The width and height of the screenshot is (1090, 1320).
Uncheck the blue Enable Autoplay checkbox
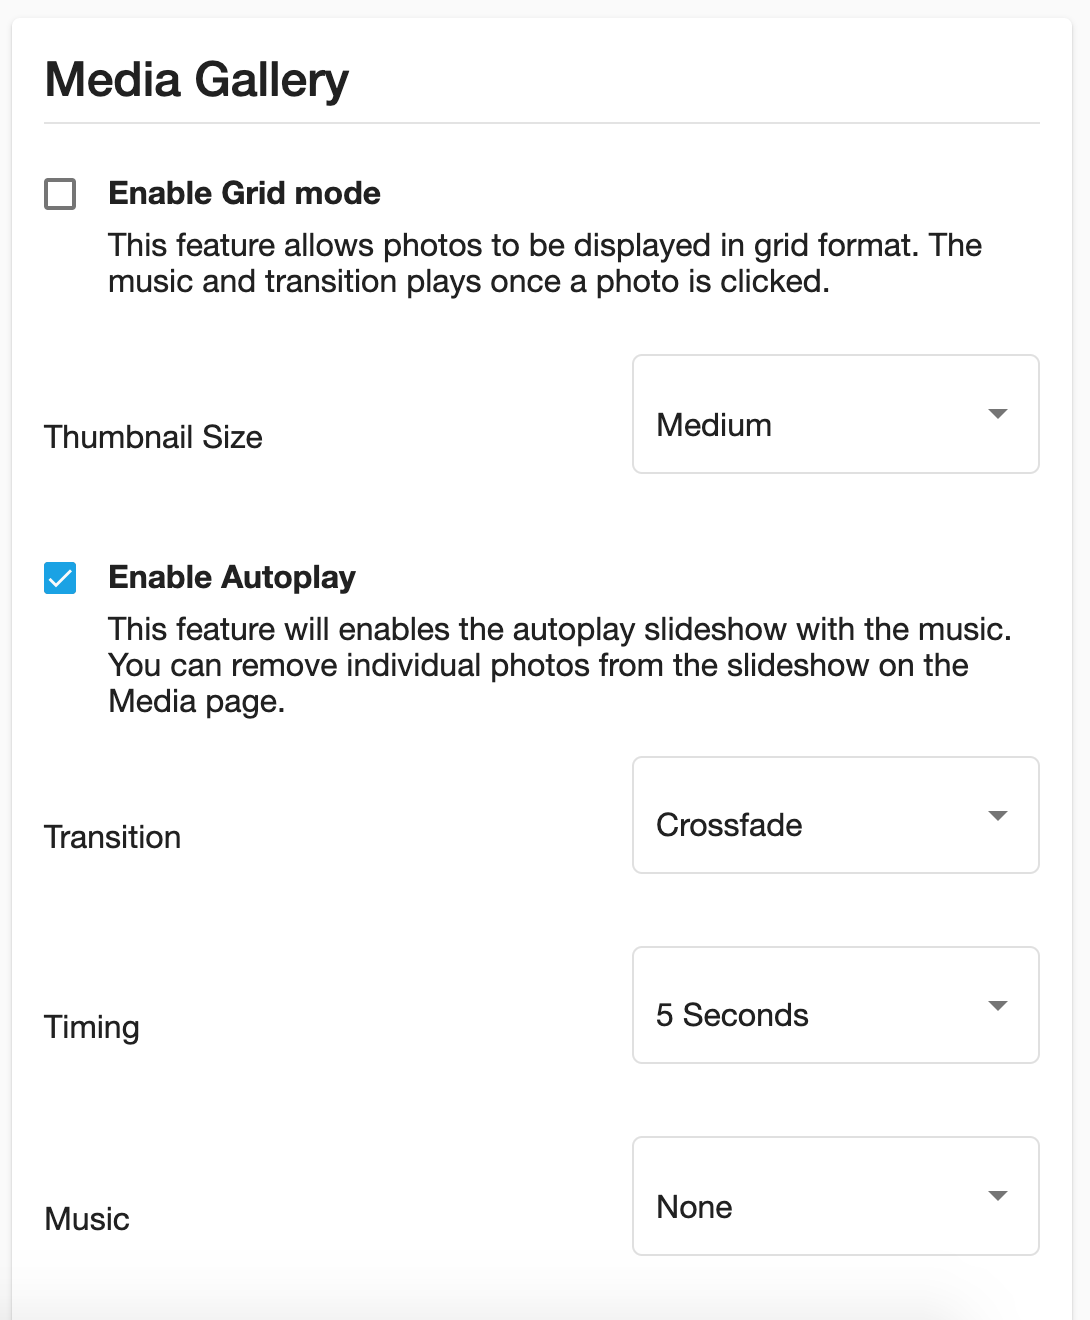click(x=60, y=578)
